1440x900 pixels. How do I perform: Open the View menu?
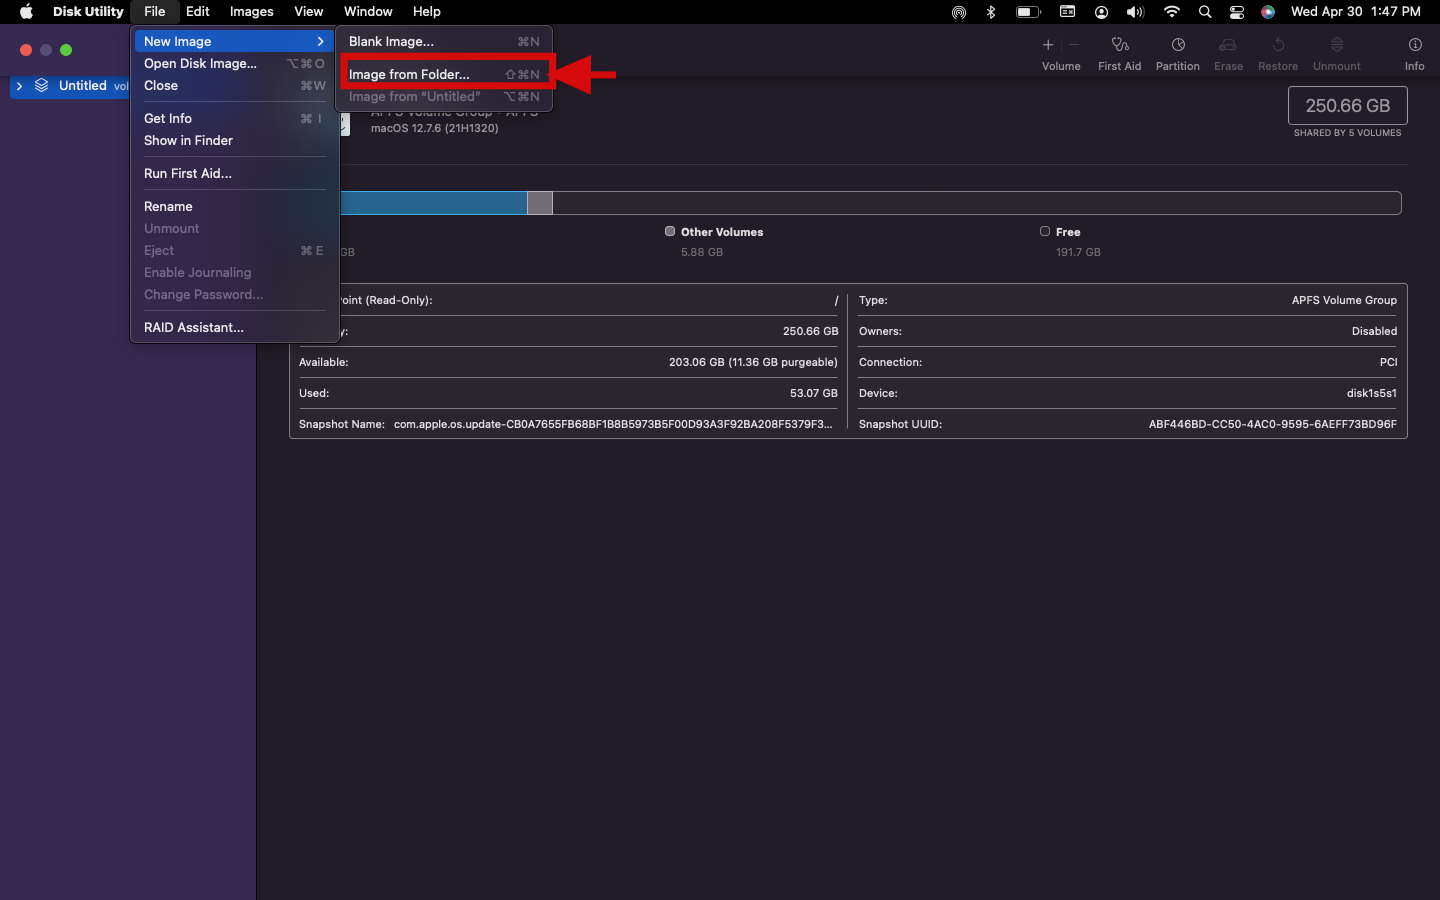[x=308, y=12]
